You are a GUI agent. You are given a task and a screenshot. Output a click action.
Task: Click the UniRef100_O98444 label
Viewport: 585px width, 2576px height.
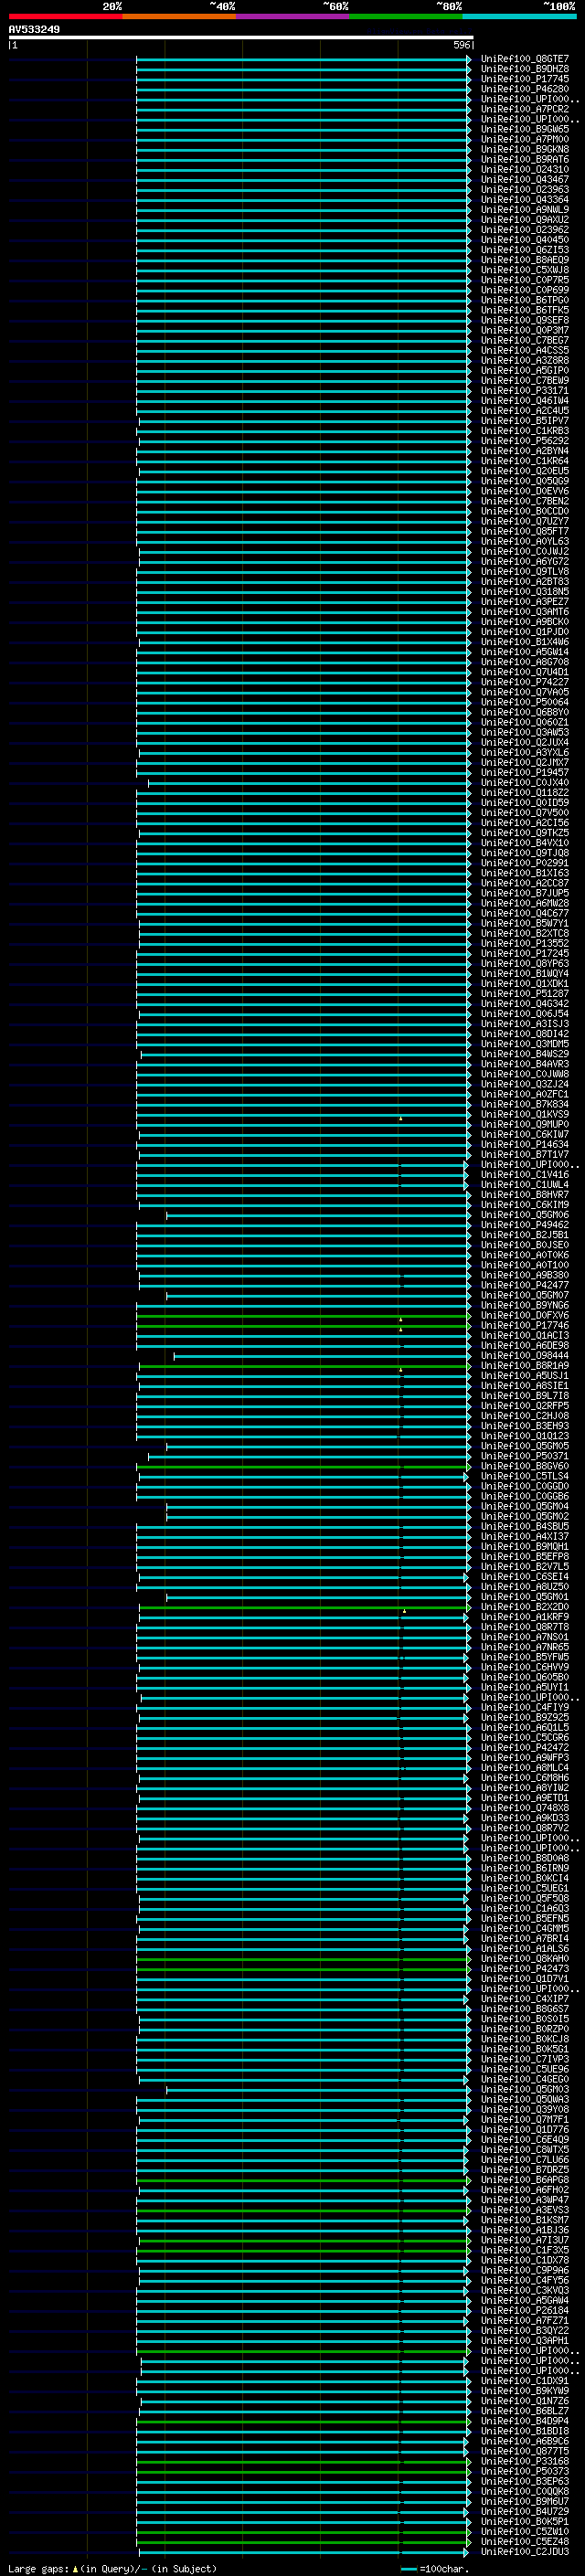click(x=524, y=1356)
